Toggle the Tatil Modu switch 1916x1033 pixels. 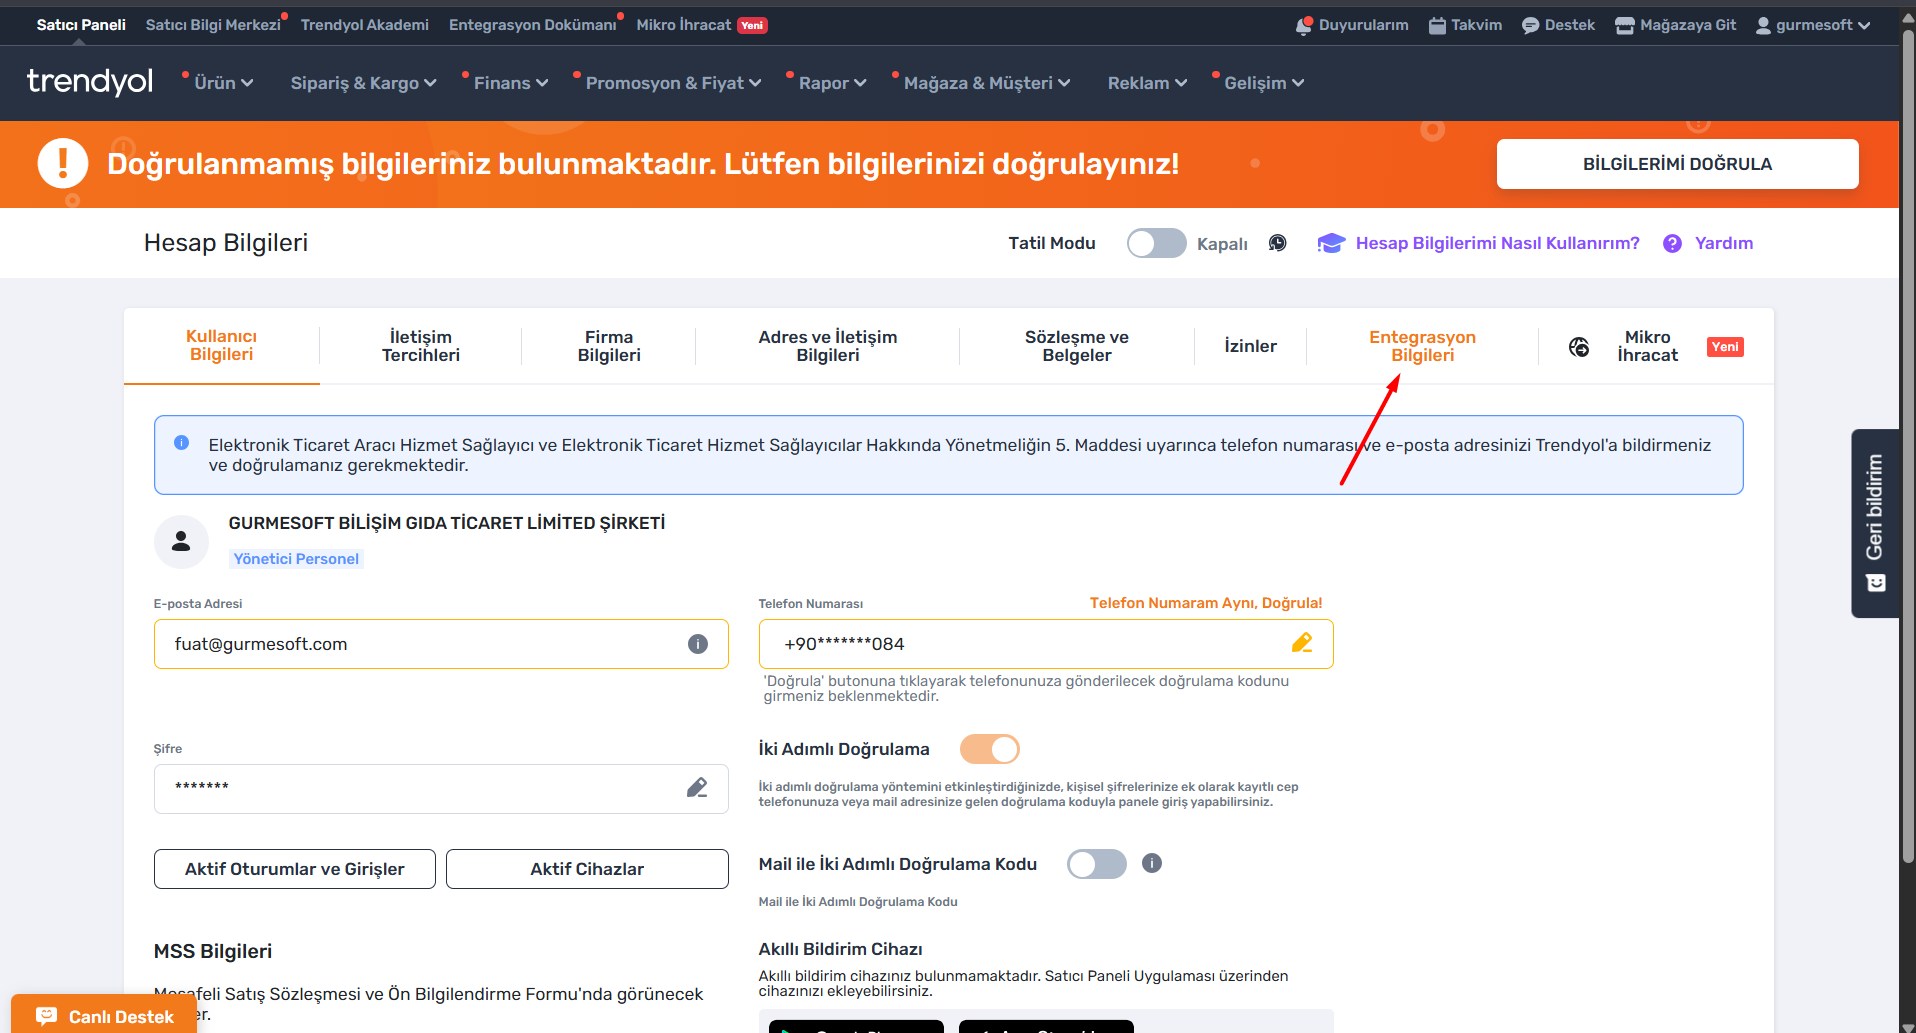1156,243
